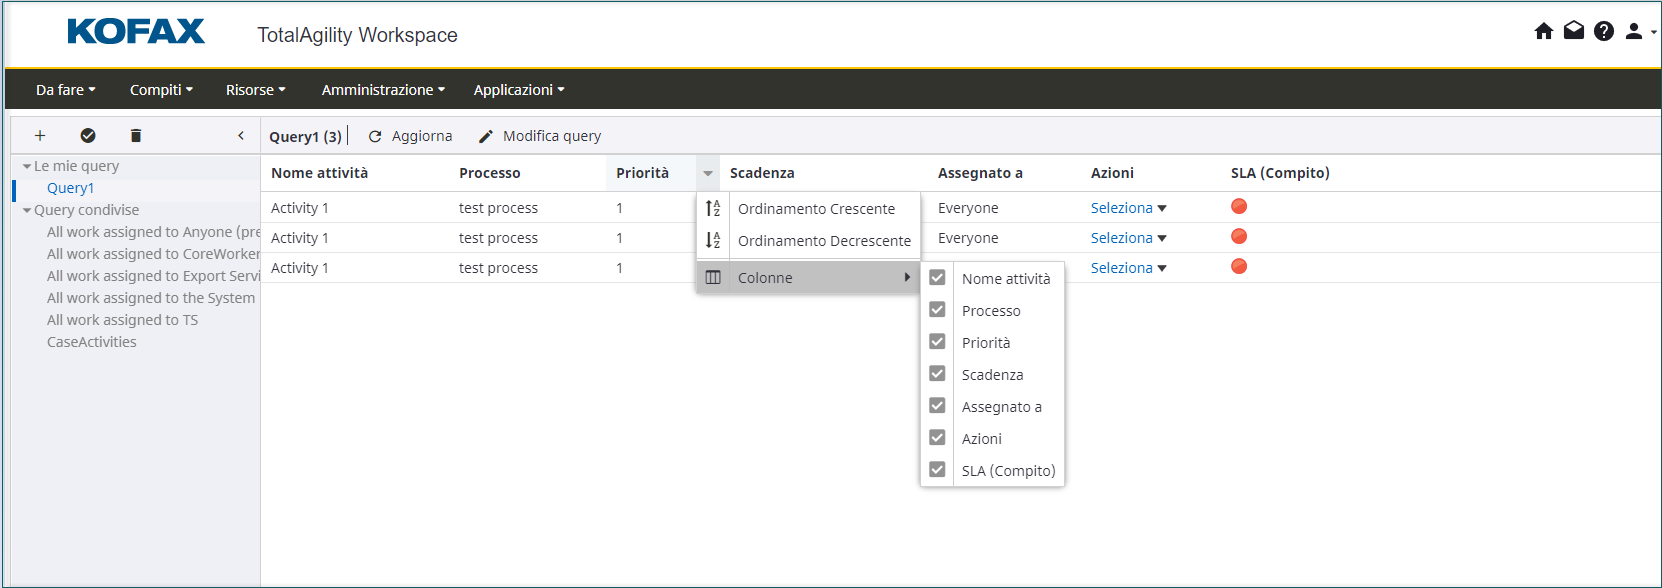Click the Aggiorna refresh button
The width and height of the screenshot is (1662, 588).
(x=411, y=136)
